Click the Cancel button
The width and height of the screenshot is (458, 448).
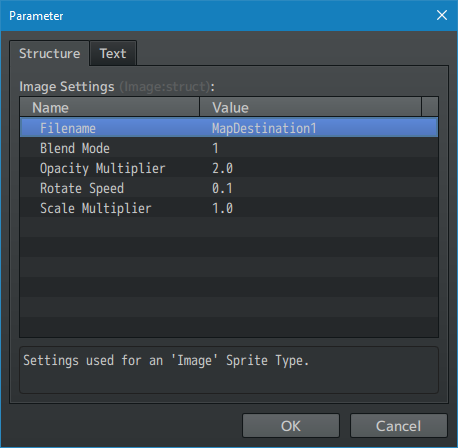tap(399, 426)
